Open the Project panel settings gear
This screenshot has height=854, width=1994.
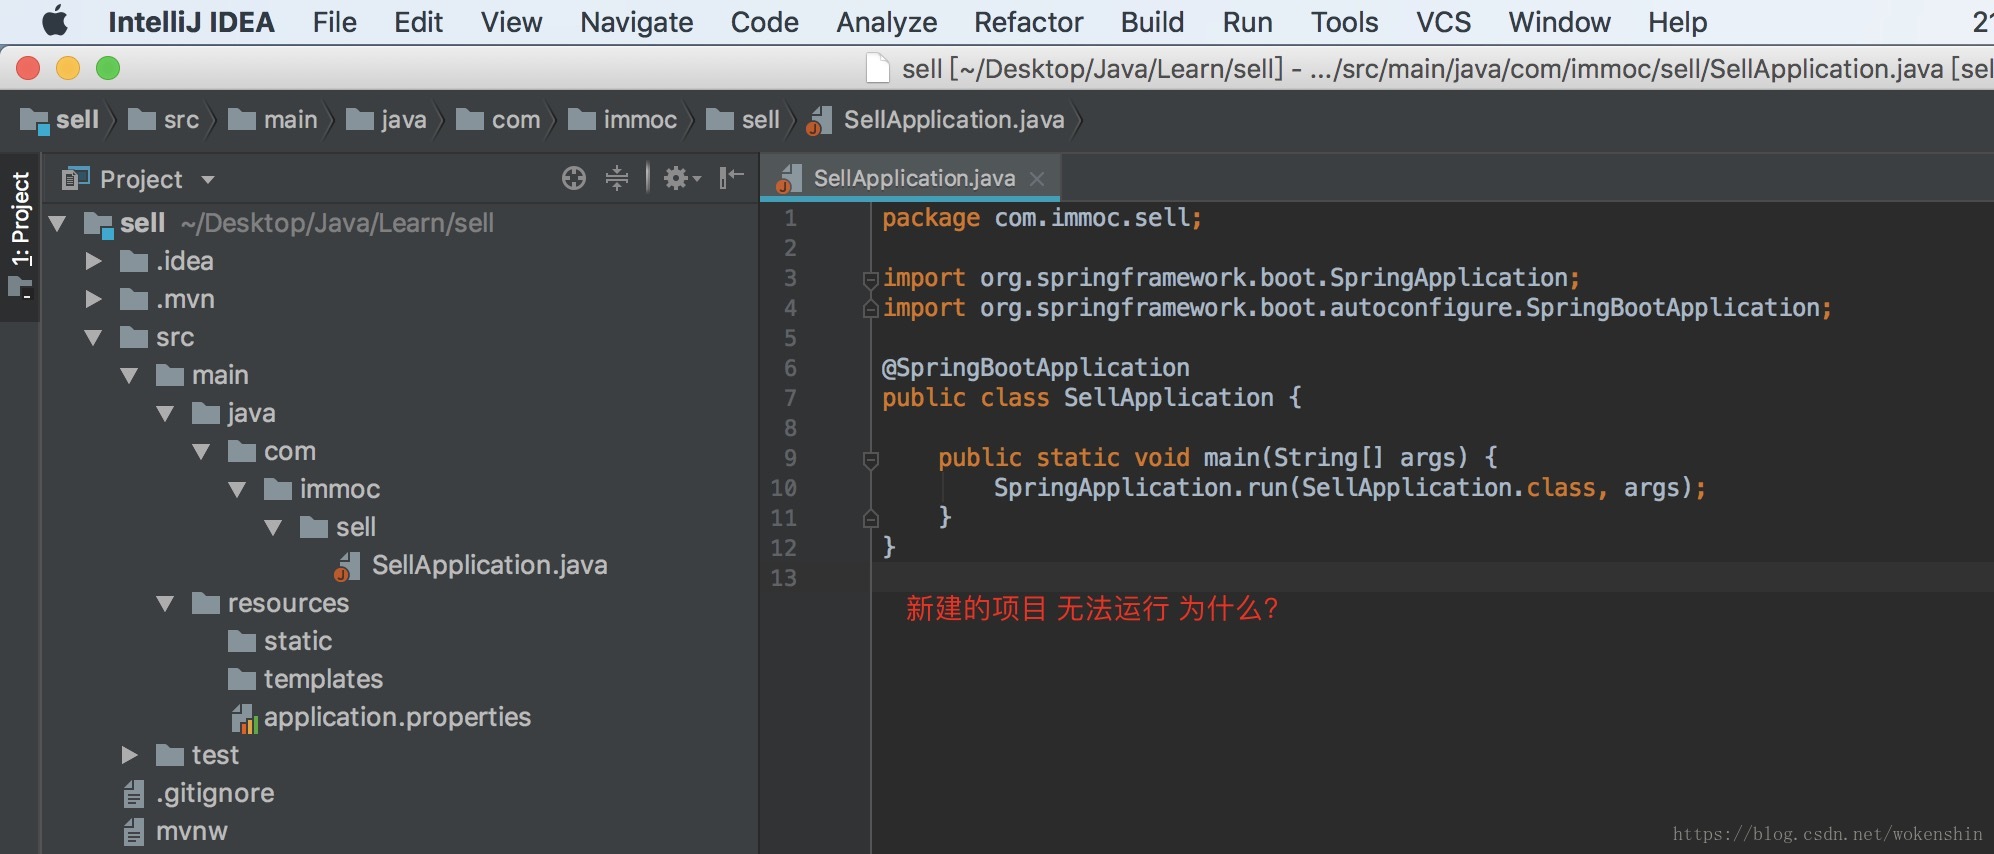[682, 178]
